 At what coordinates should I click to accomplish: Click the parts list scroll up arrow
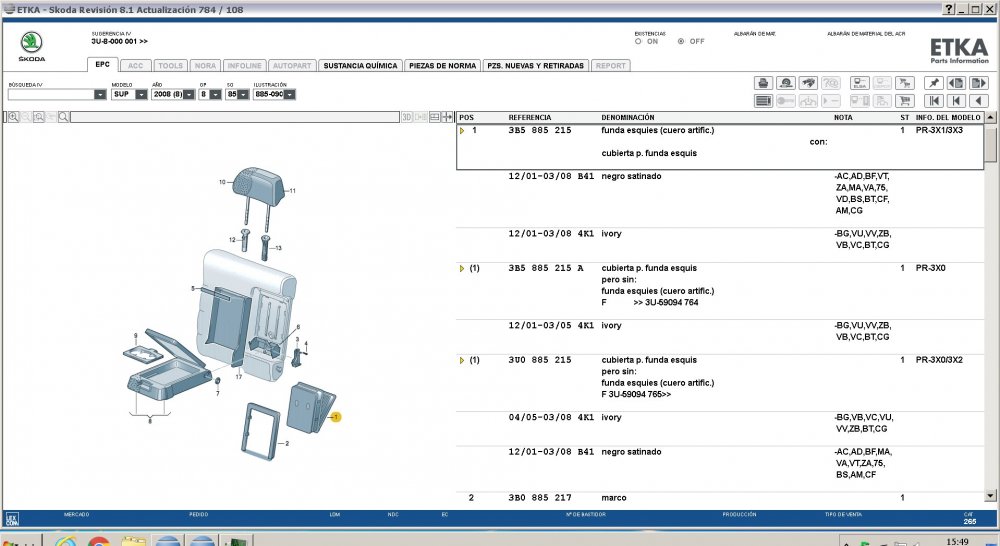coord(990,117)
